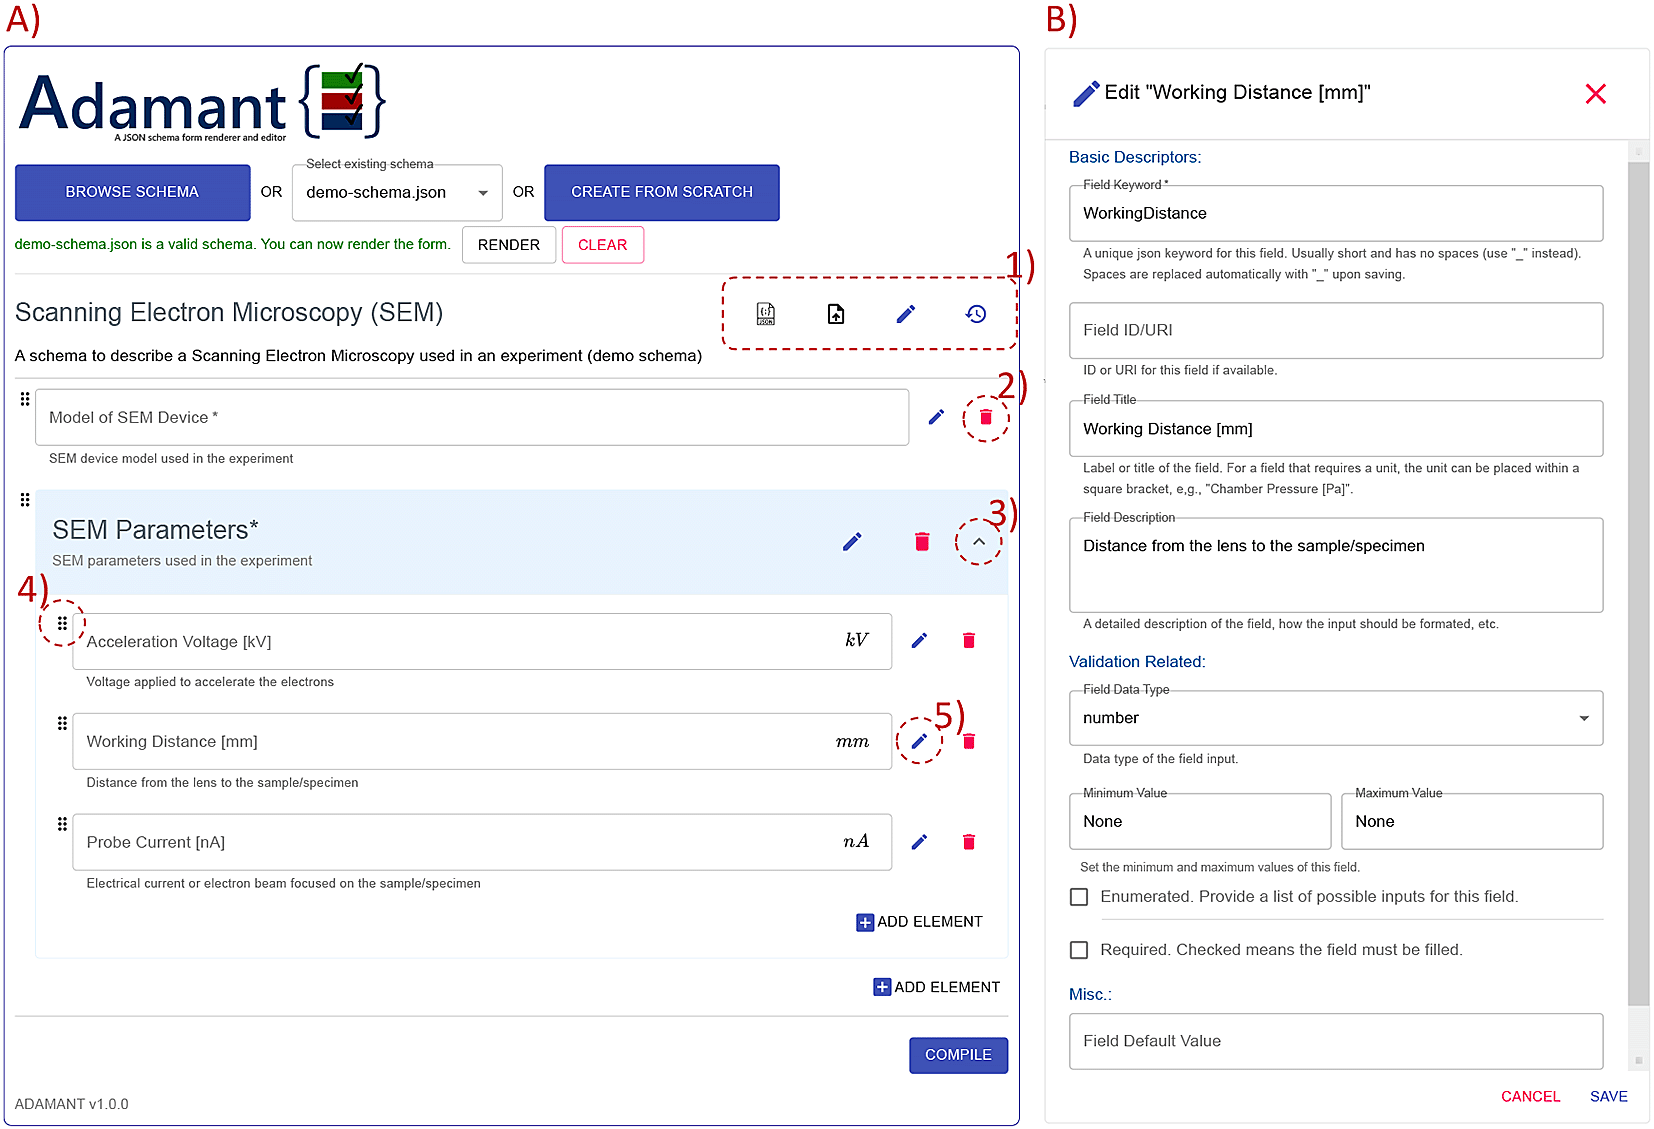Delete the Probe Current field
1654x1129 pixels.
968,841
